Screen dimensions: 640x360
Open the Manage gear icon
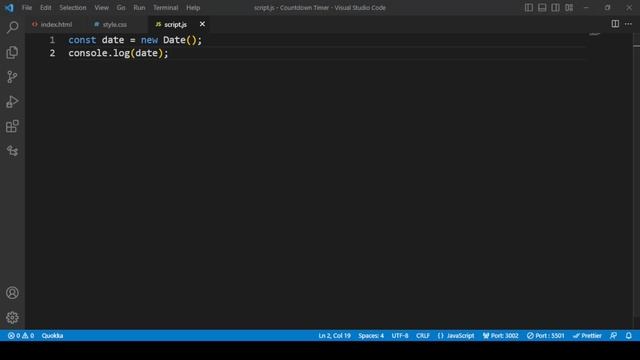pos(12,318)
